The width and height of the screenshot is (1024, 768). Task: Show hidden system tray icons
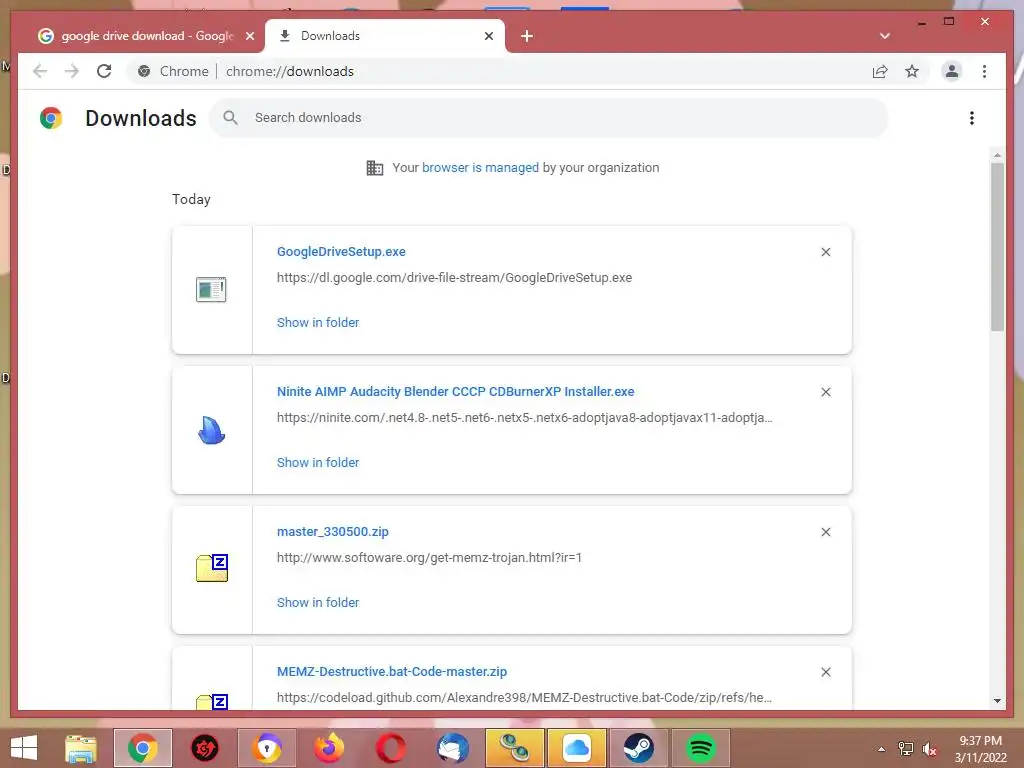point(881,749)
